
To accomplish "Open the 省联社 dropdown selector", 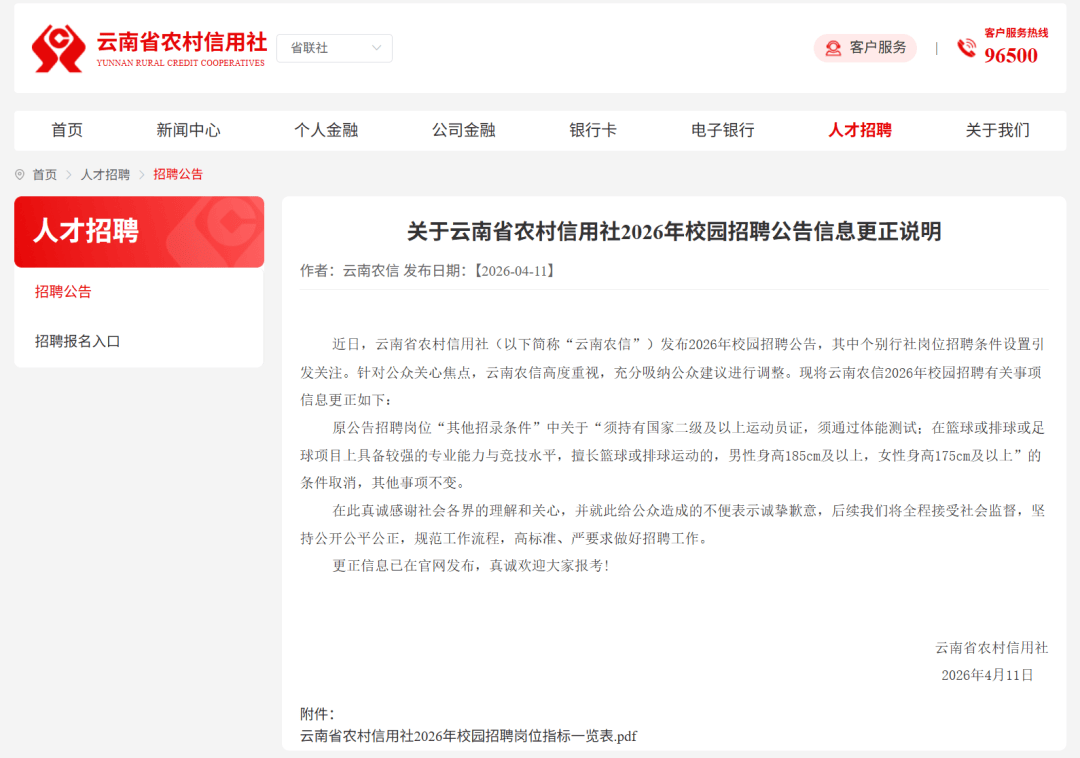I will tap(333, 47).
